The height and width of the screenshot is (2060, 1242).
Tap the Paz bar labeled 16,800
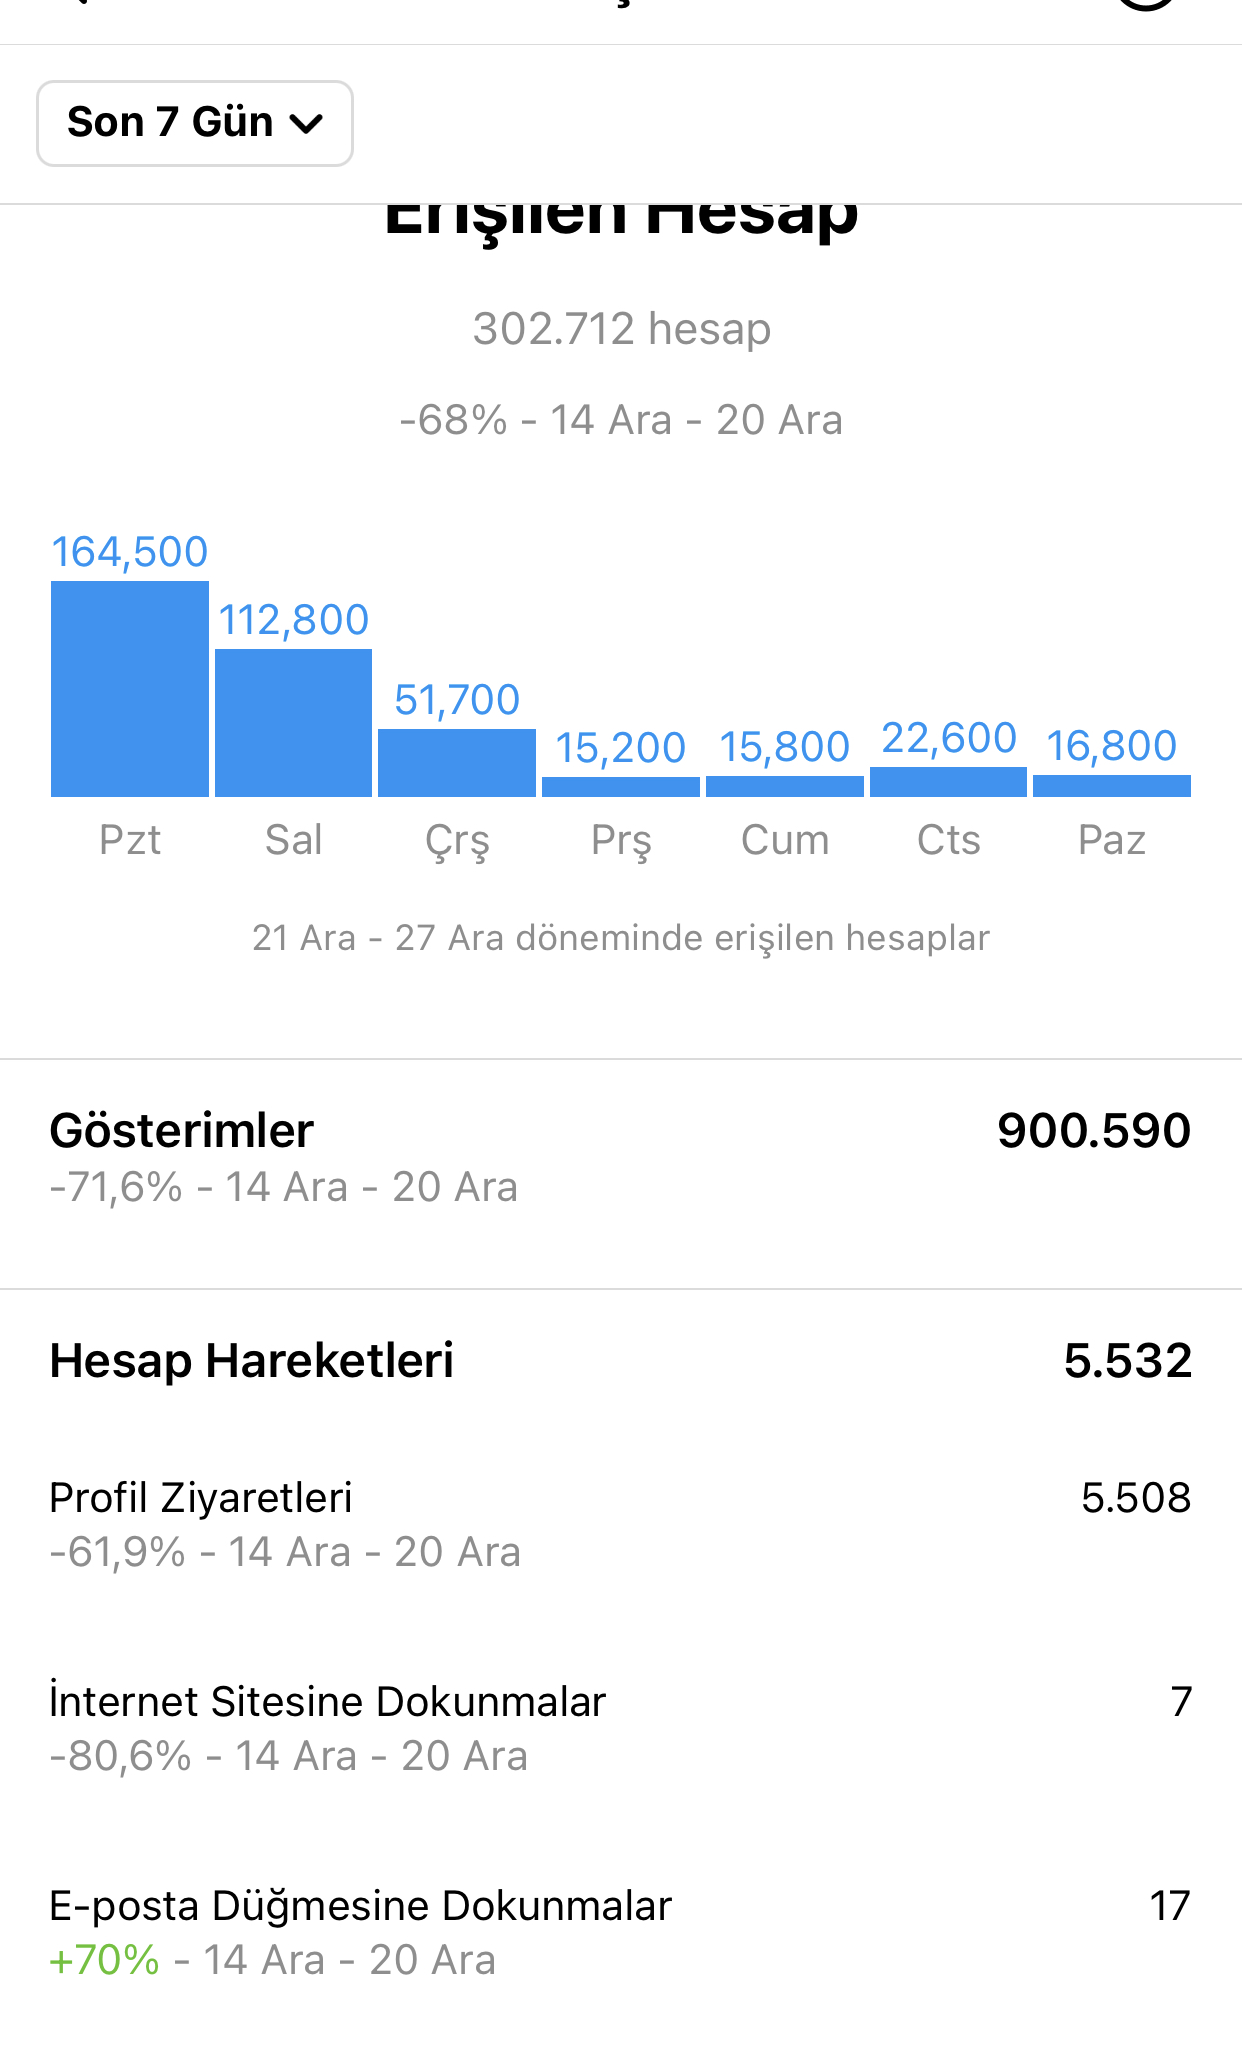click(1112, 786)
